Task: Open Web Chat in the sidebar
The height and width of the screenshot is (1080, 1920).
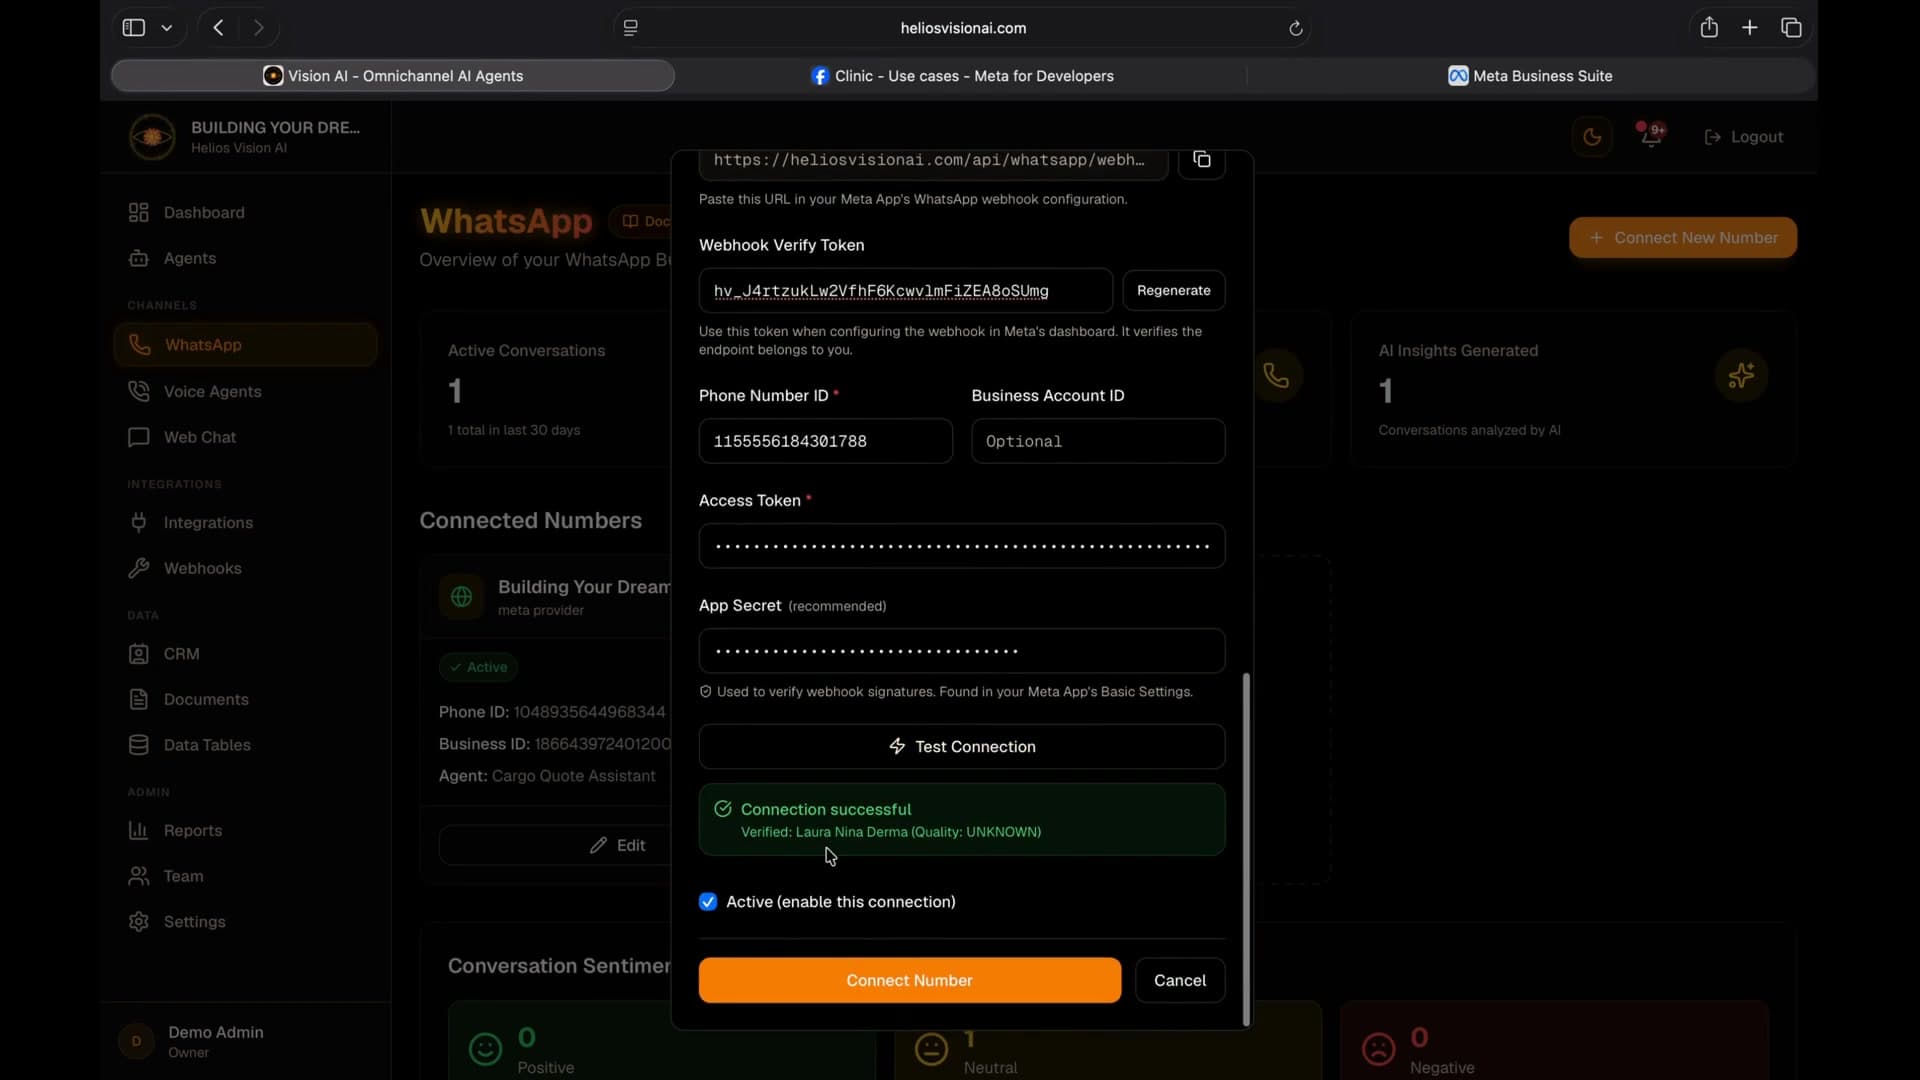Action: [x=244, y=437]
